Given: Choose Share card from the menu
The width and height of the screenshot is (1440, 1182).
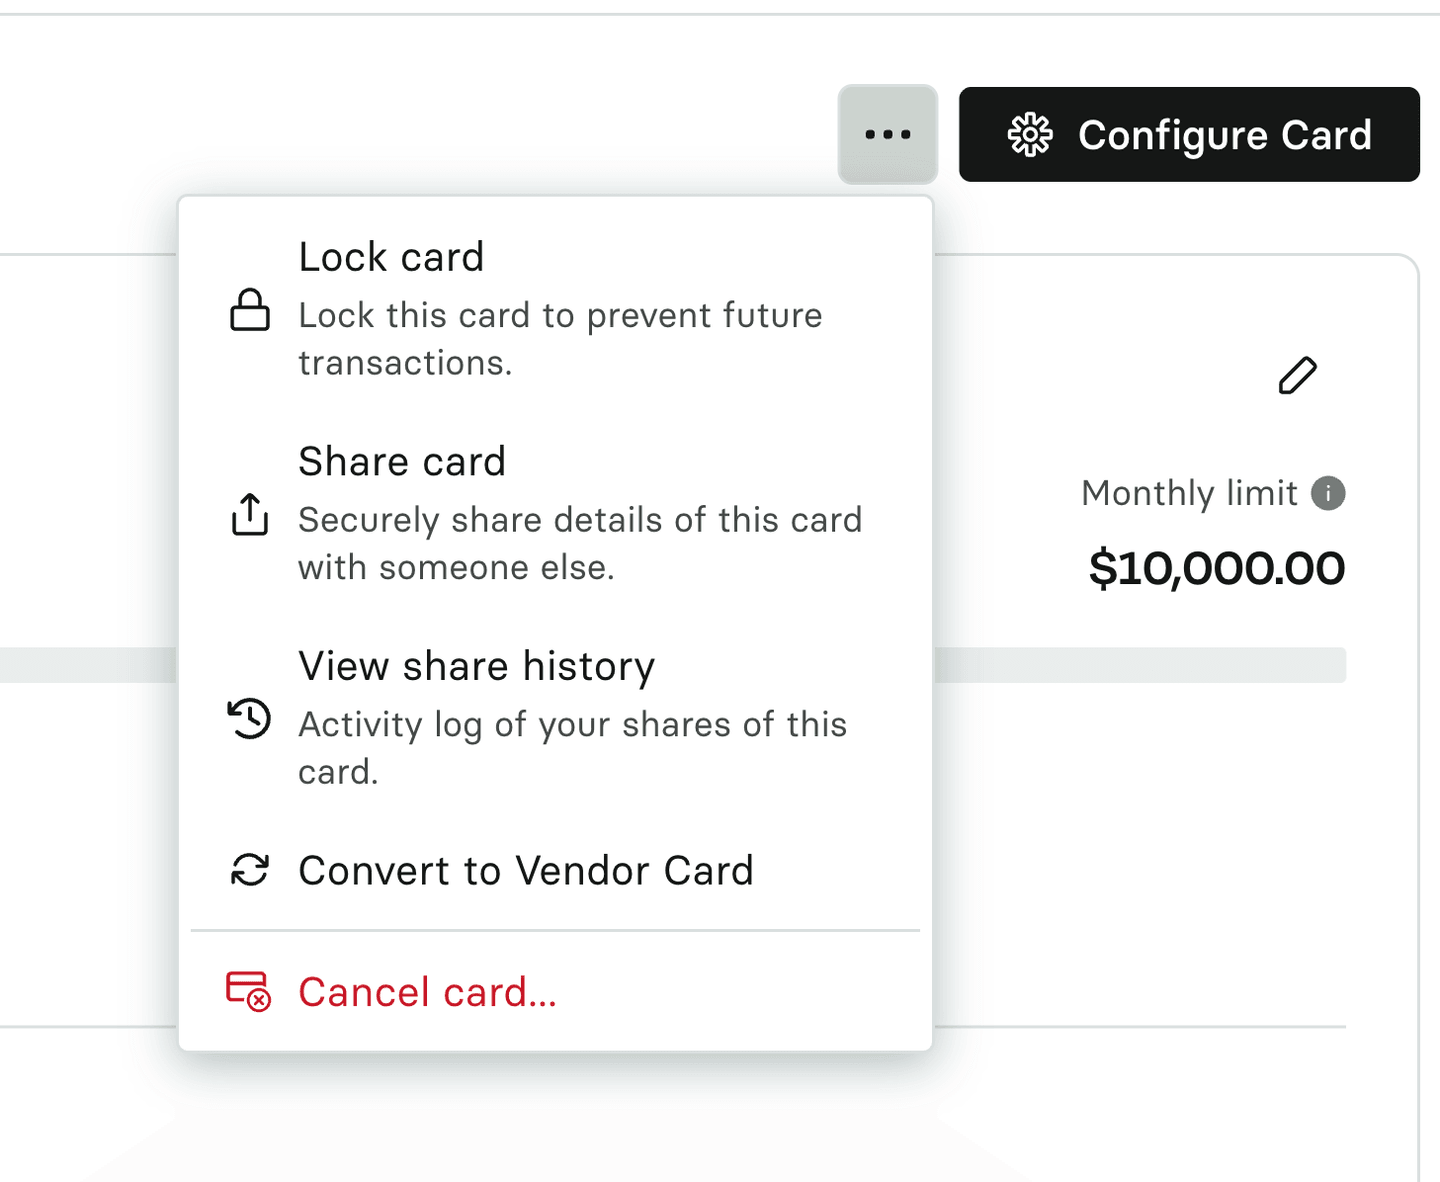Looking at the screenshot, I should click(402, 462).
